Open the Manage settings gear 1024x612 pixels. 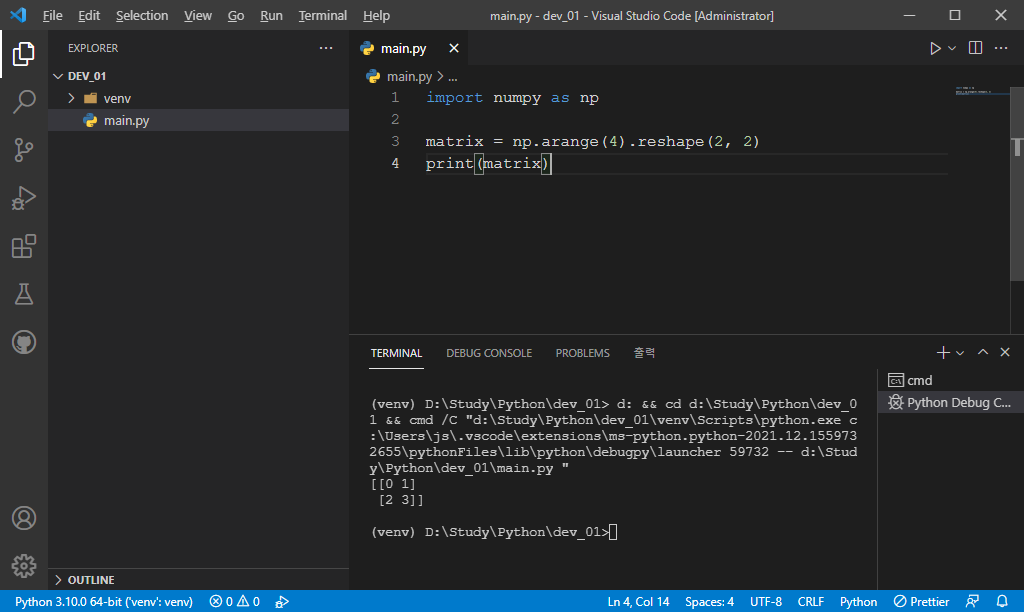pyautogui.click(x=24, y=564)
